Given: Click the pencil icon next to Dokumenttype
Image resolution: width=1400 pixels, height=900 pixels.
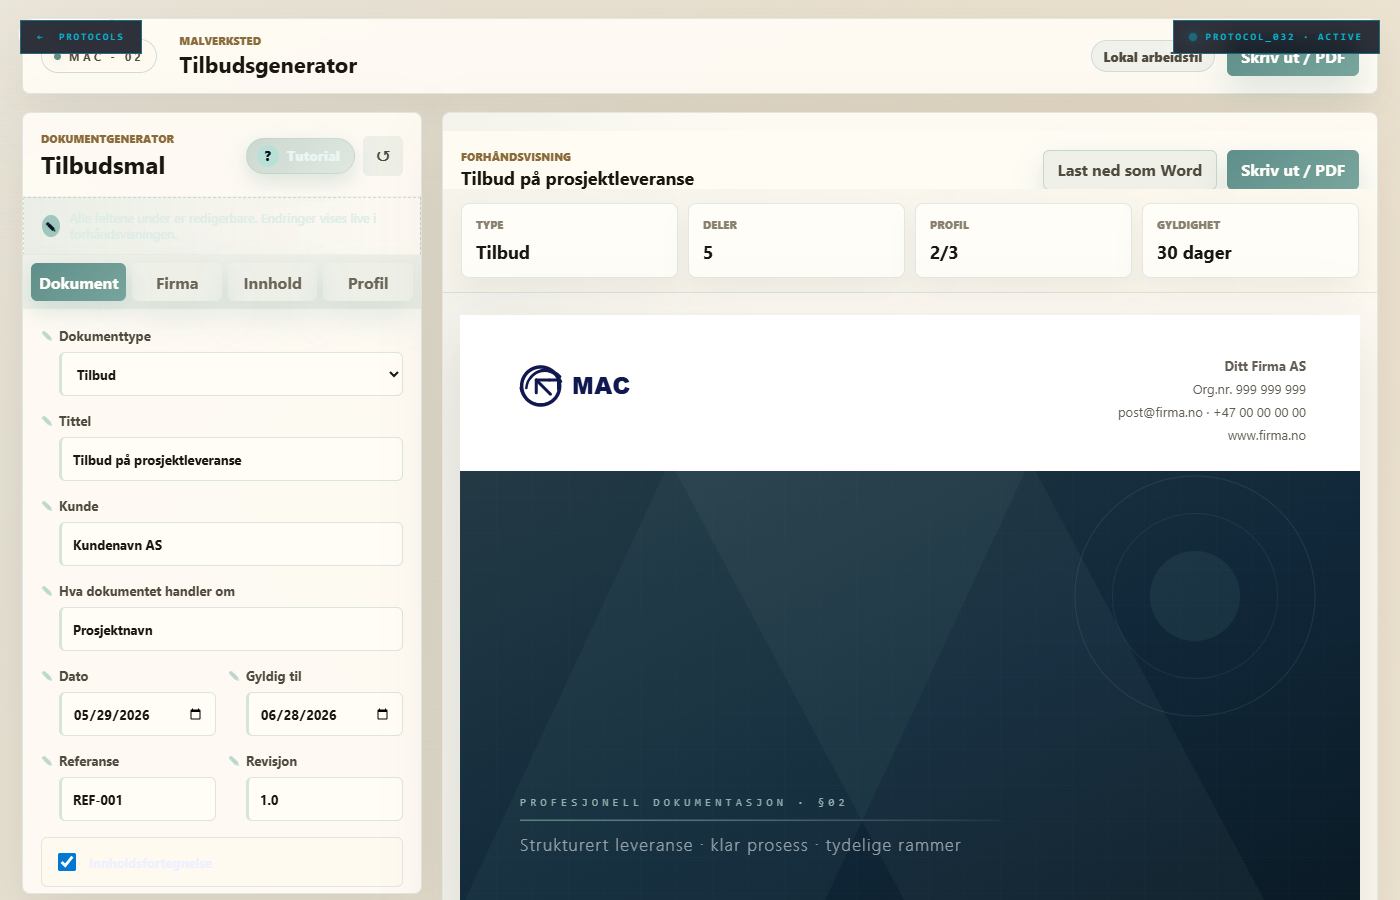Looking at the screenshot, I should coord(47,336).
